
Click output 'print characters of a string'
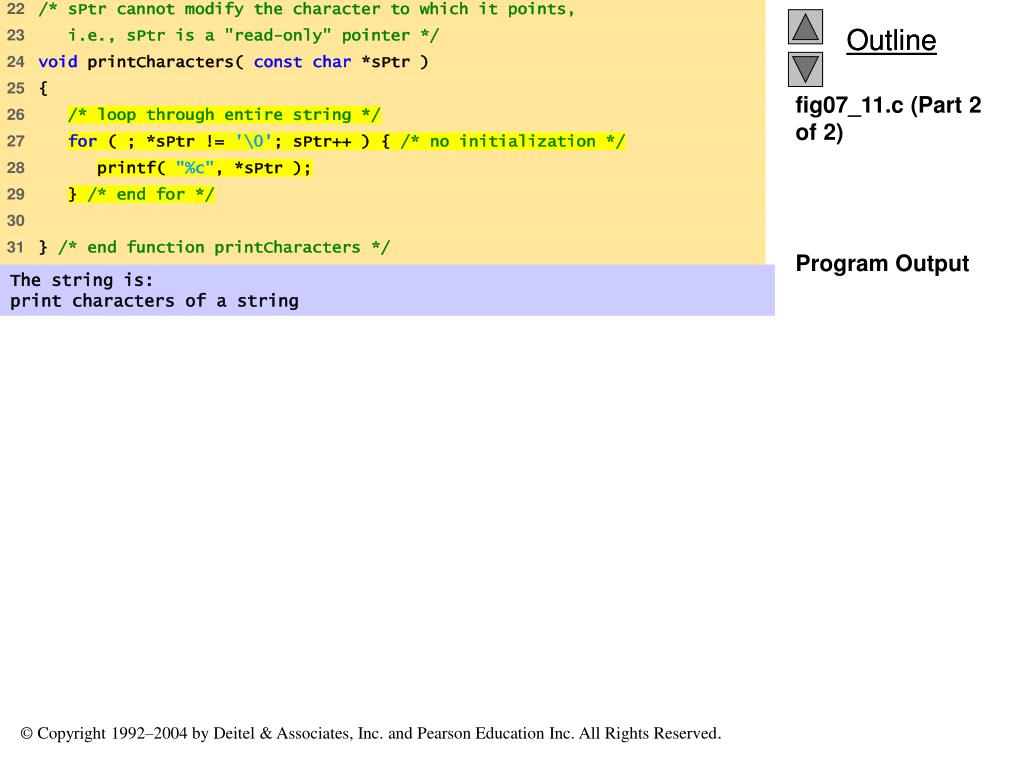(x=154, y=301)
